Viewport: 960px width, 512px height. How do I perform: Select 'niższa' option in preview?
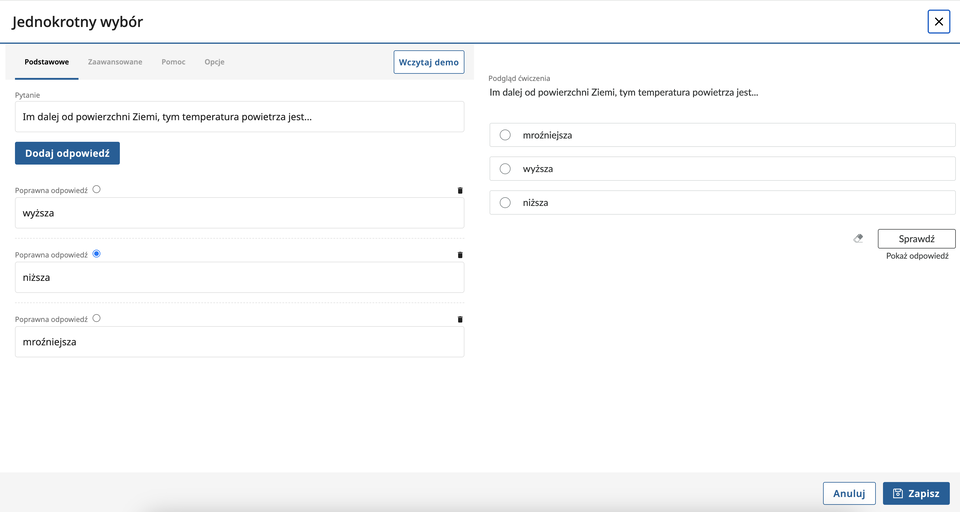point(505,203)
